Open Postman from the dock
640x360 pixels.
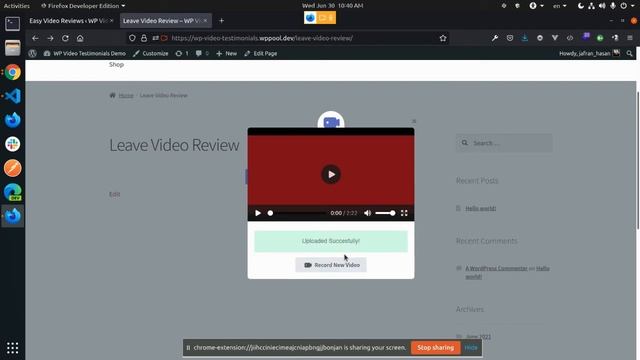click(13, 168)
